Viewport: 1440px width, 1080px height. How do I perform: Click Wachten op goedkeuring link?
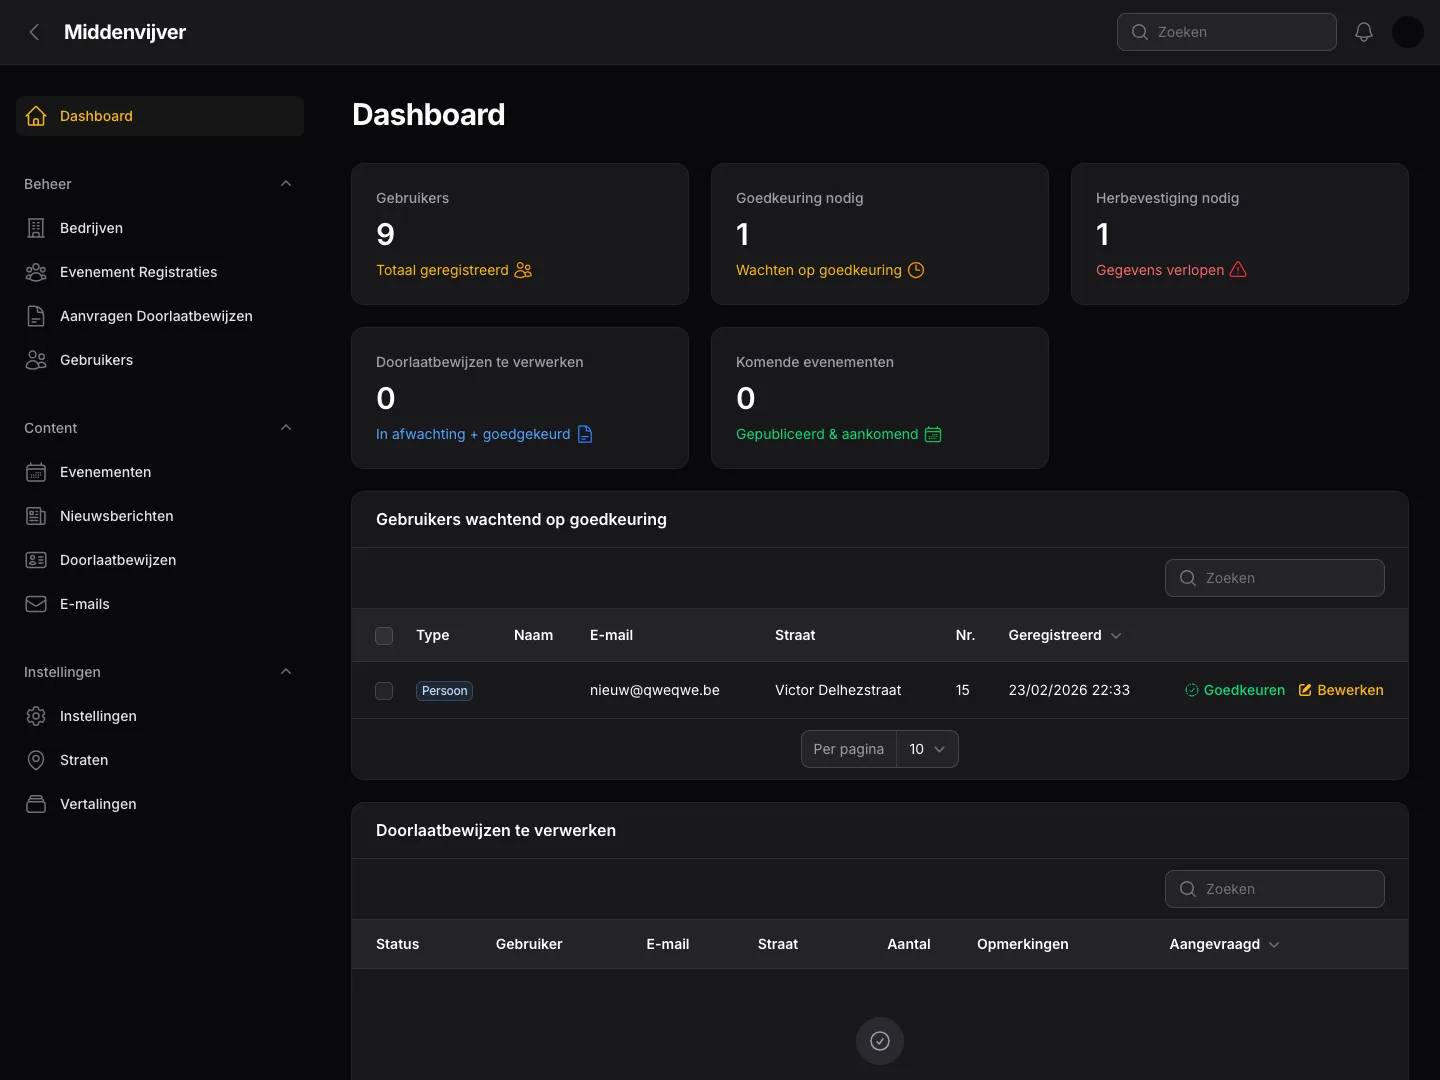tap(830, 270)
